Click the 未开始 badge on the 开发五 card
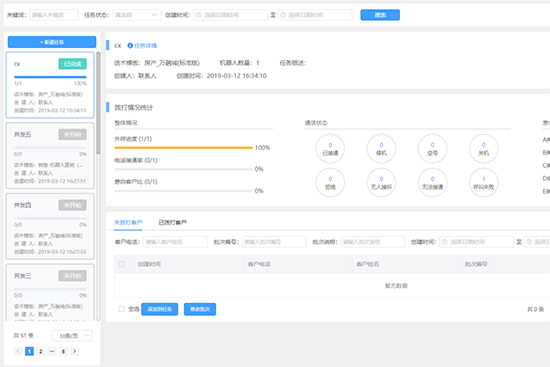 (73, 134)
